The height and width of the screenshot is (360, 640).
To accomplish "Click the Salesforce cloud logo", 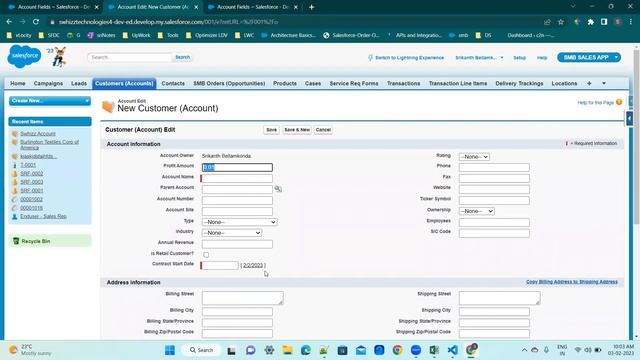I will [24, 56].
